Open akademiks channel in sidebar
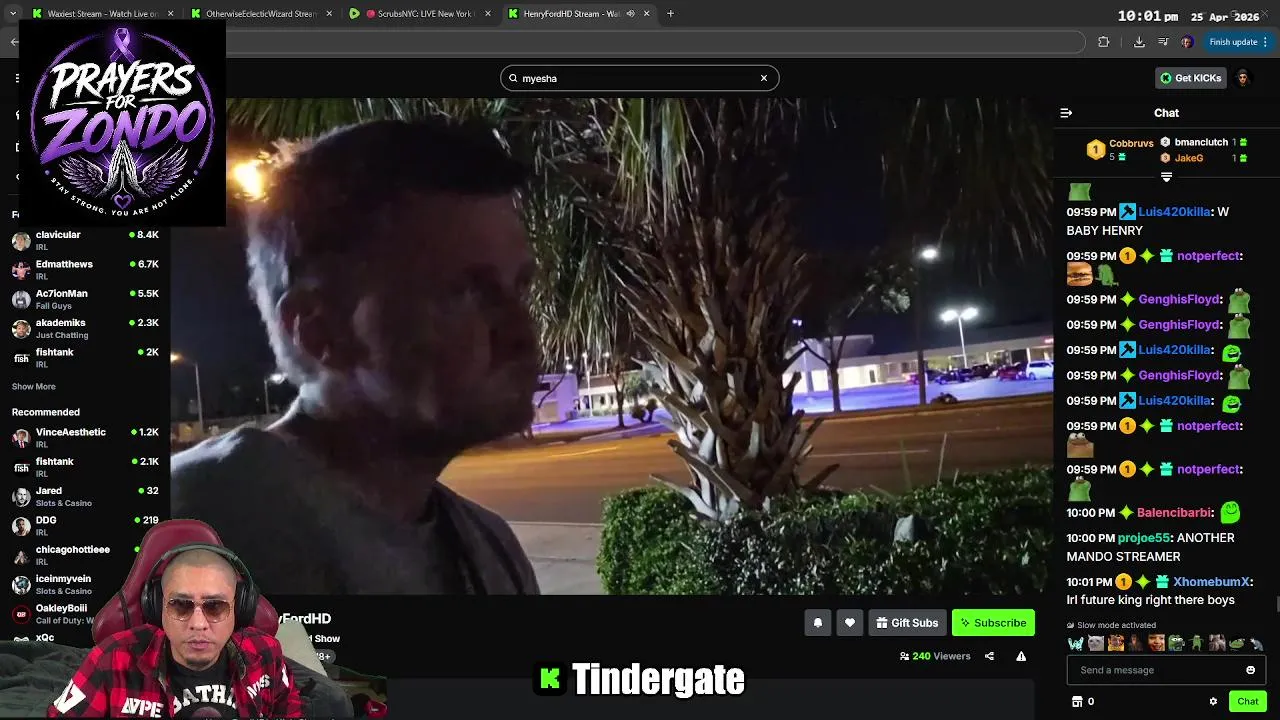 85,328
